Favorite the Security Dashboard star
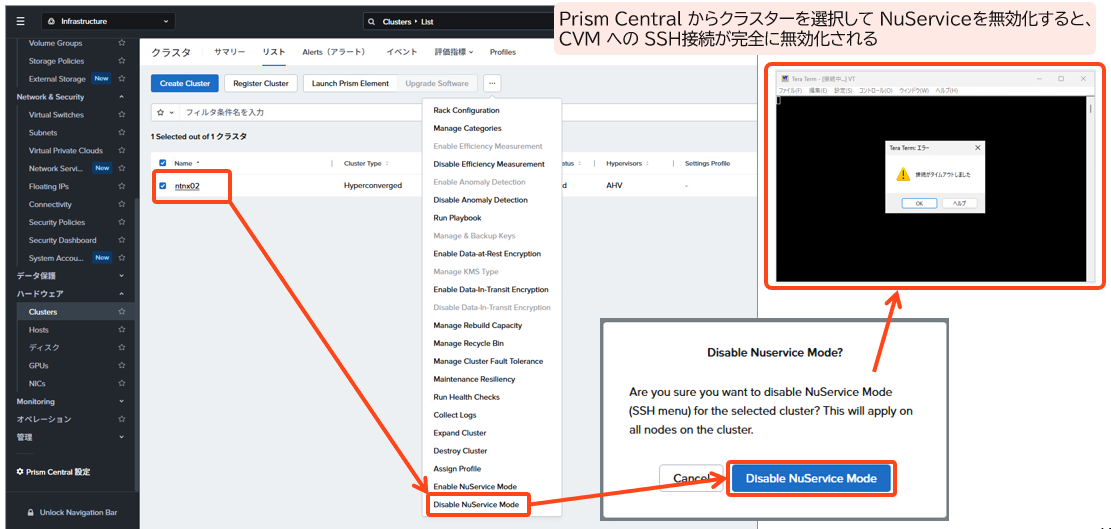Screen dimensions: 1111x529 [122, 240]
